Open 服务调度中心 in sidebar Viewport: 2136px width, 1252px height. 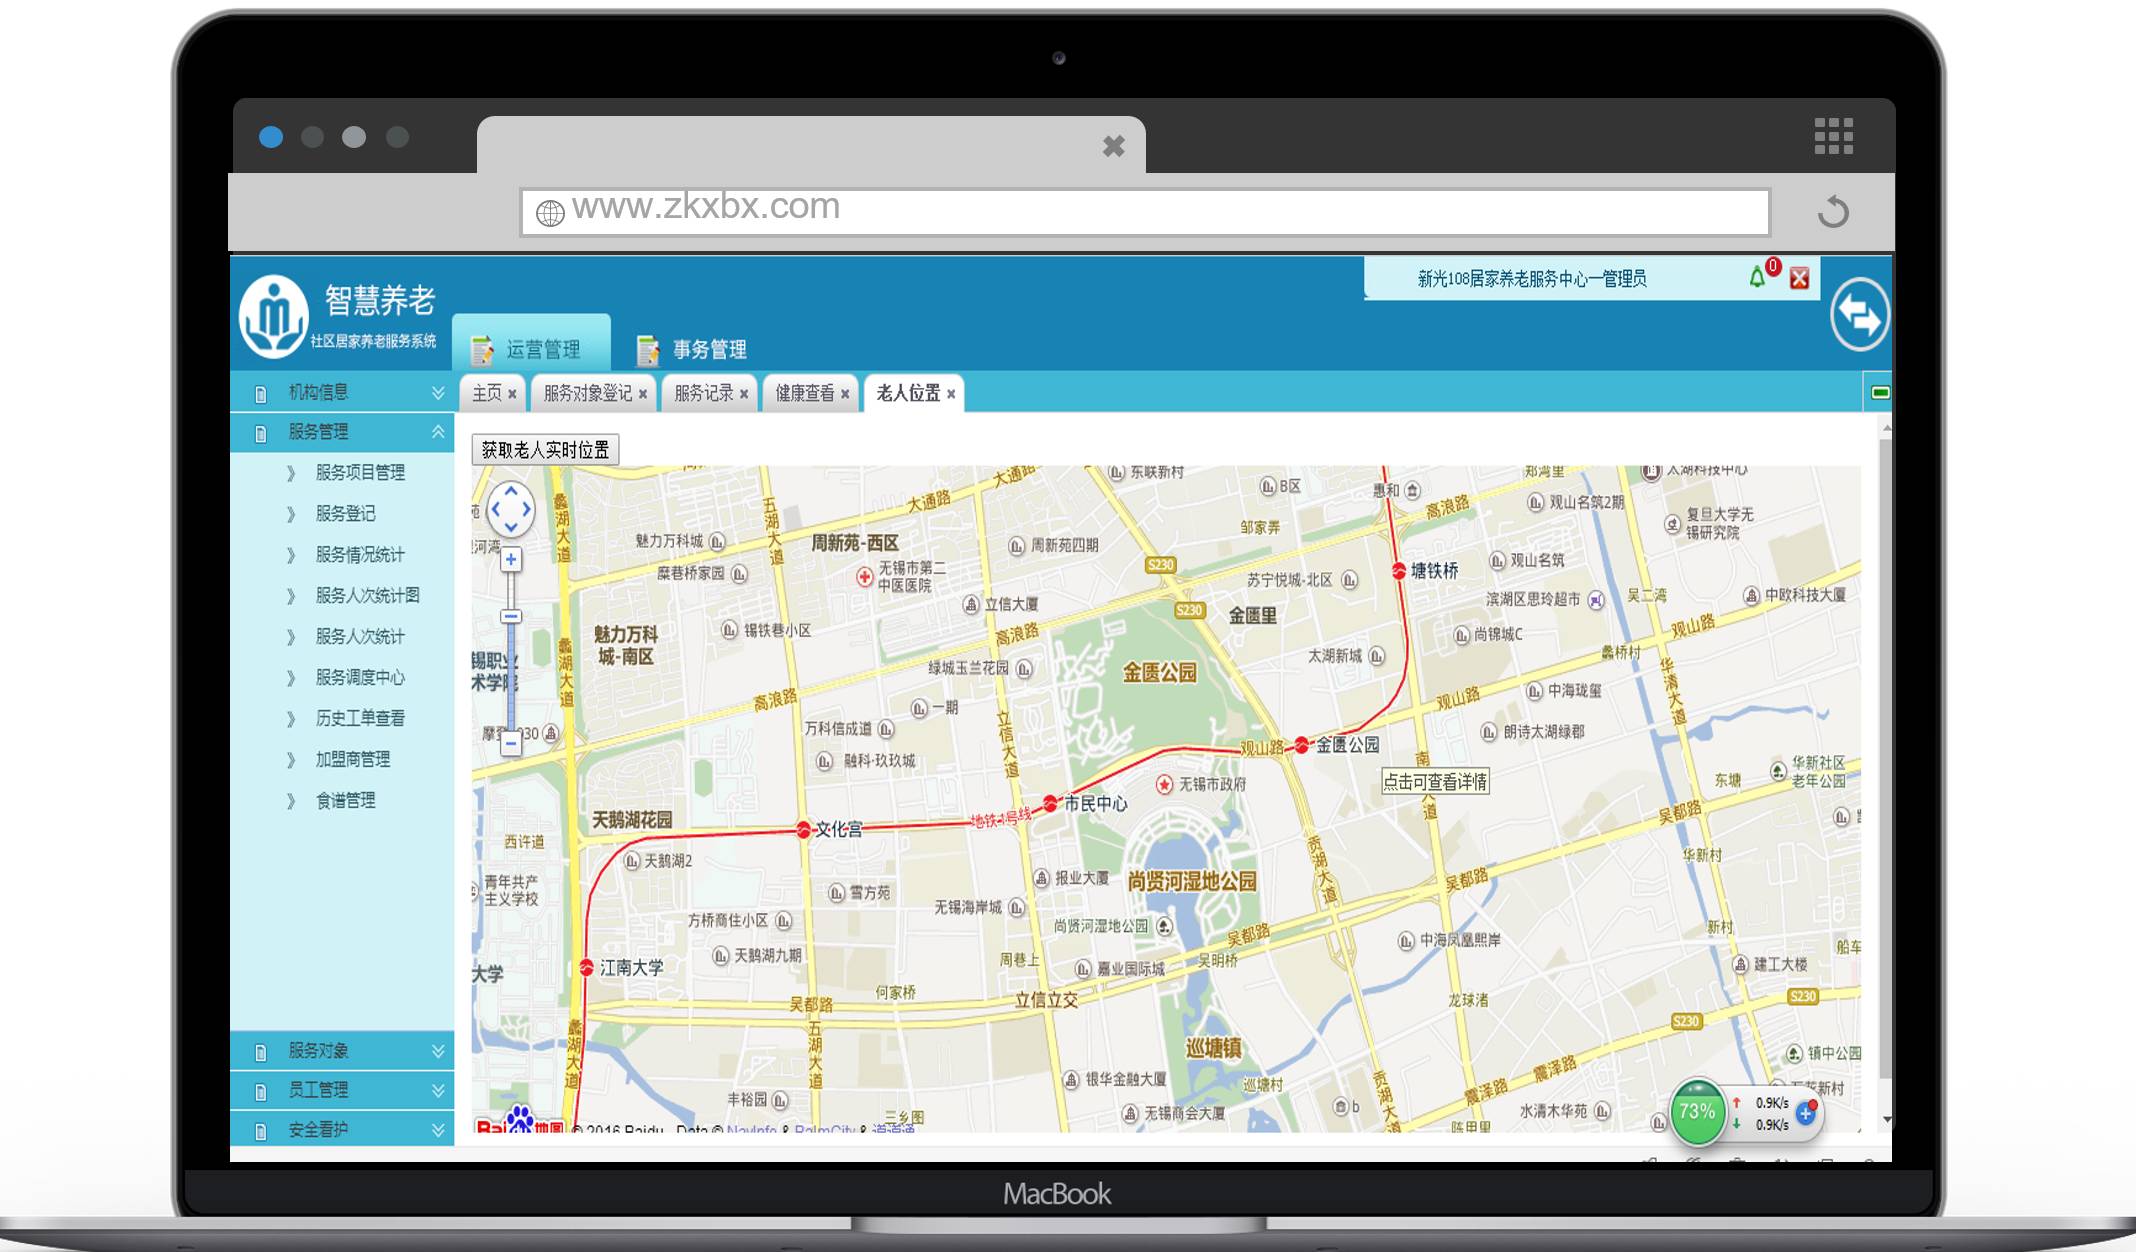coord(360,677)
